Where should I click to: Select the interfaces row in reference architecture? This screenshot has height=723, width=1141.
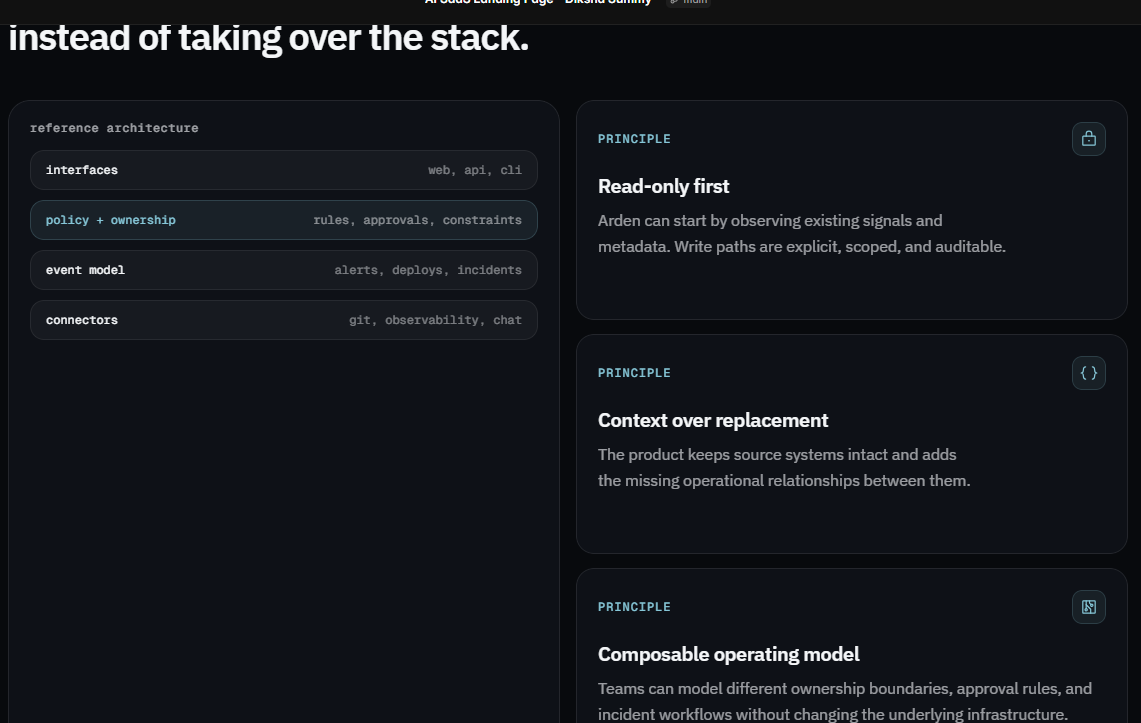[284, 170]
